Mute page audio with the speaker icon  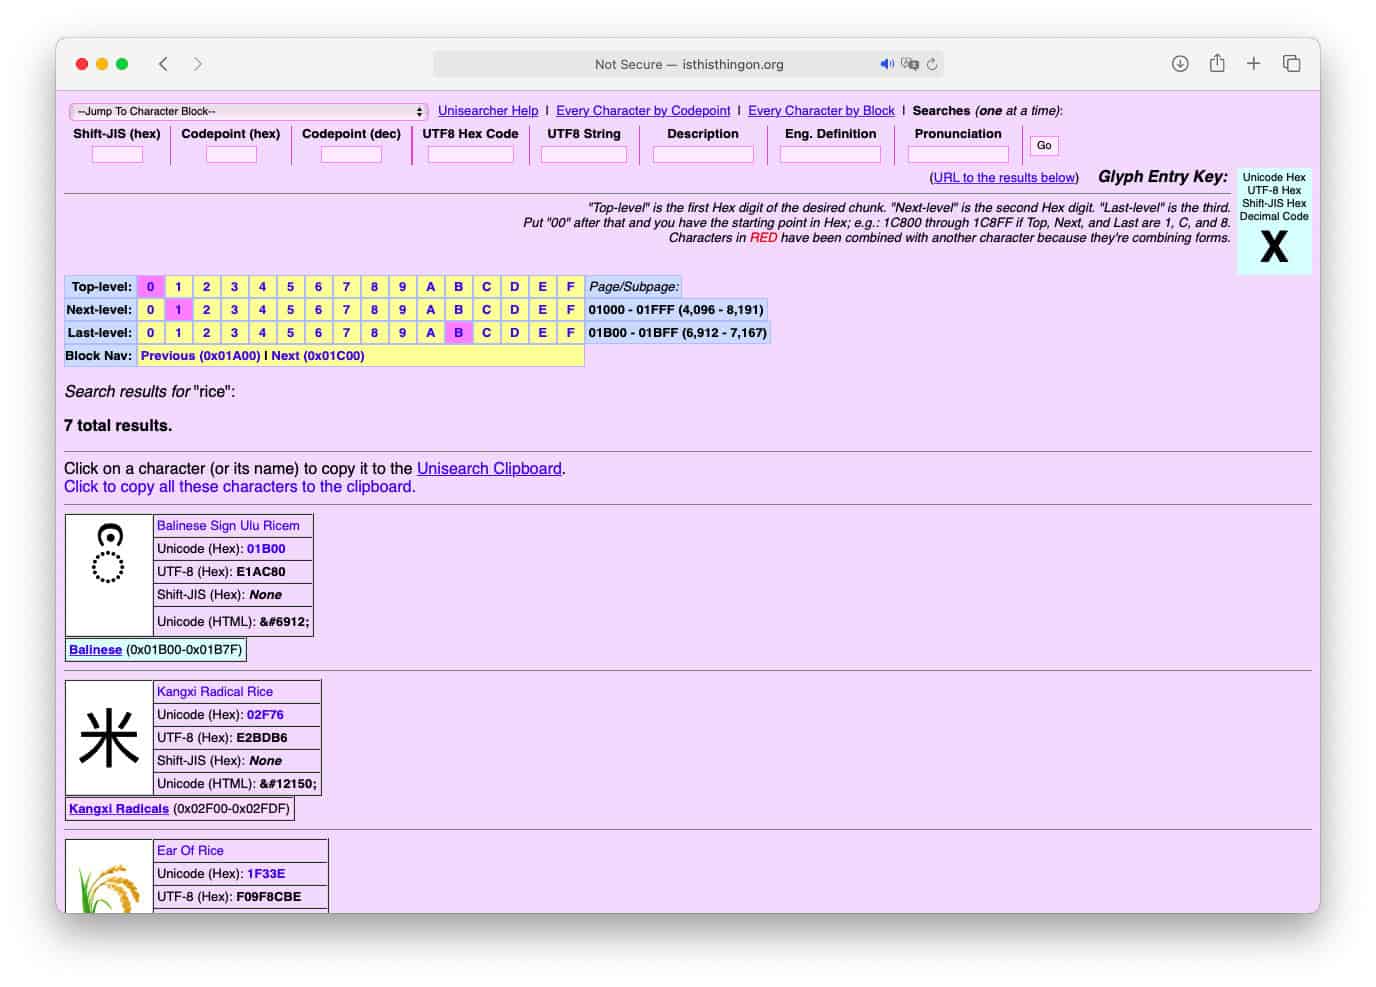[x=886, y=63]
